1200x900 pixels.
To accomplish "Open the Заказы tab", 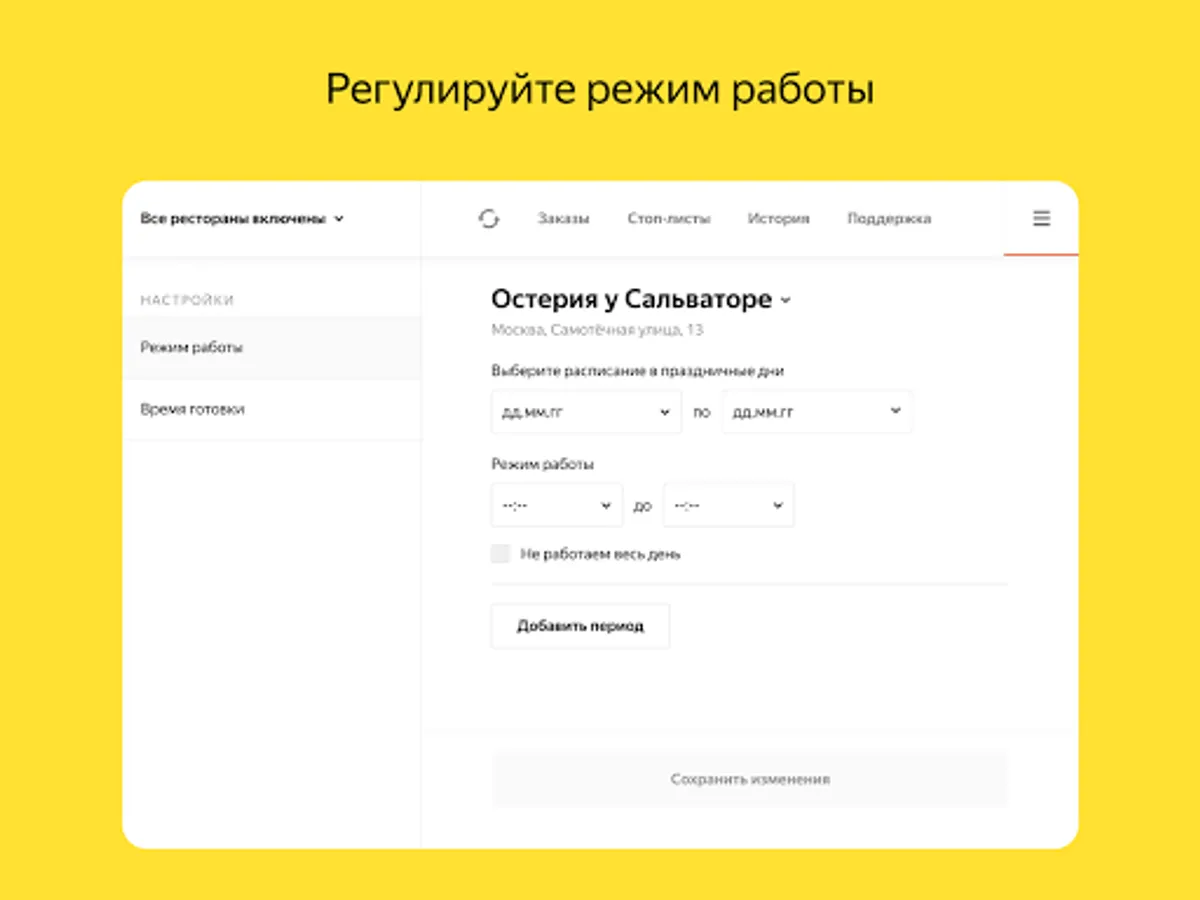I will [563, 218].
